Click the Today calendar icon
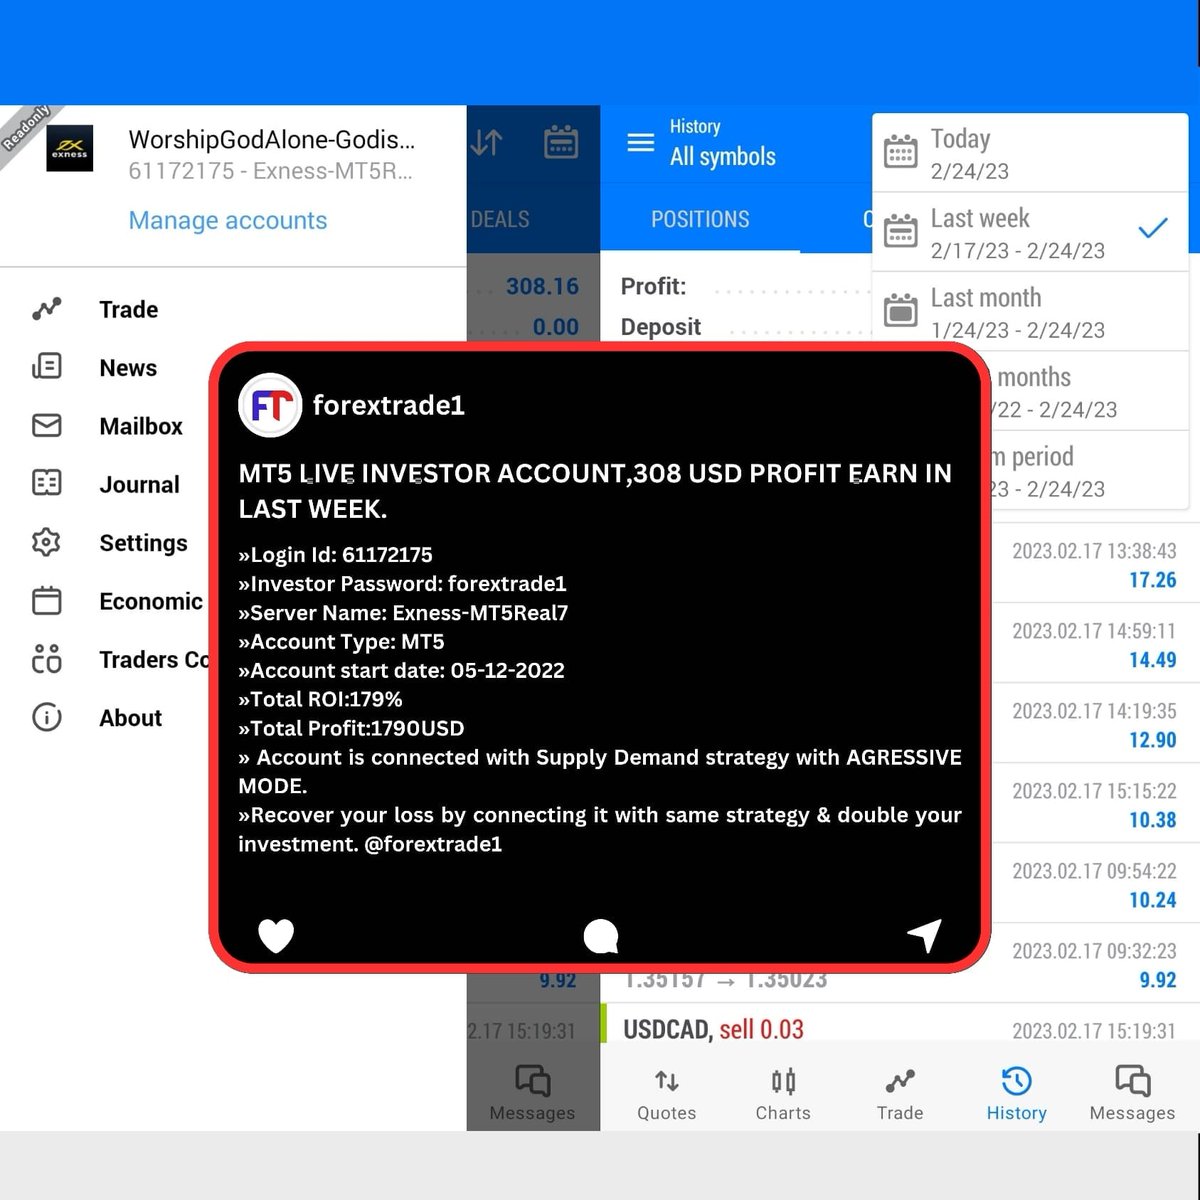 900,152
